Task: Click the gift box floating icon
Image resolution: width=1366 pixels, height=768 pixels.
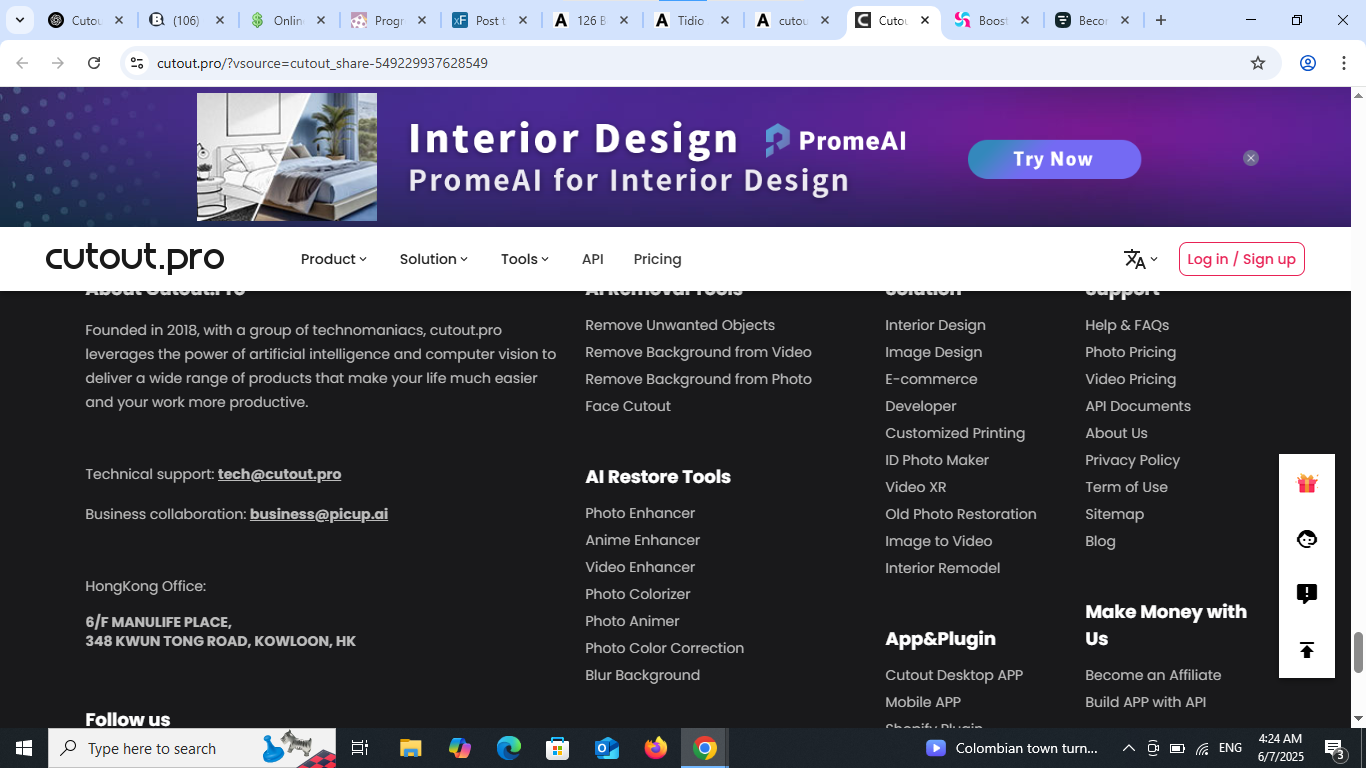Action: pyautogui.click(x=1307, y=484)
